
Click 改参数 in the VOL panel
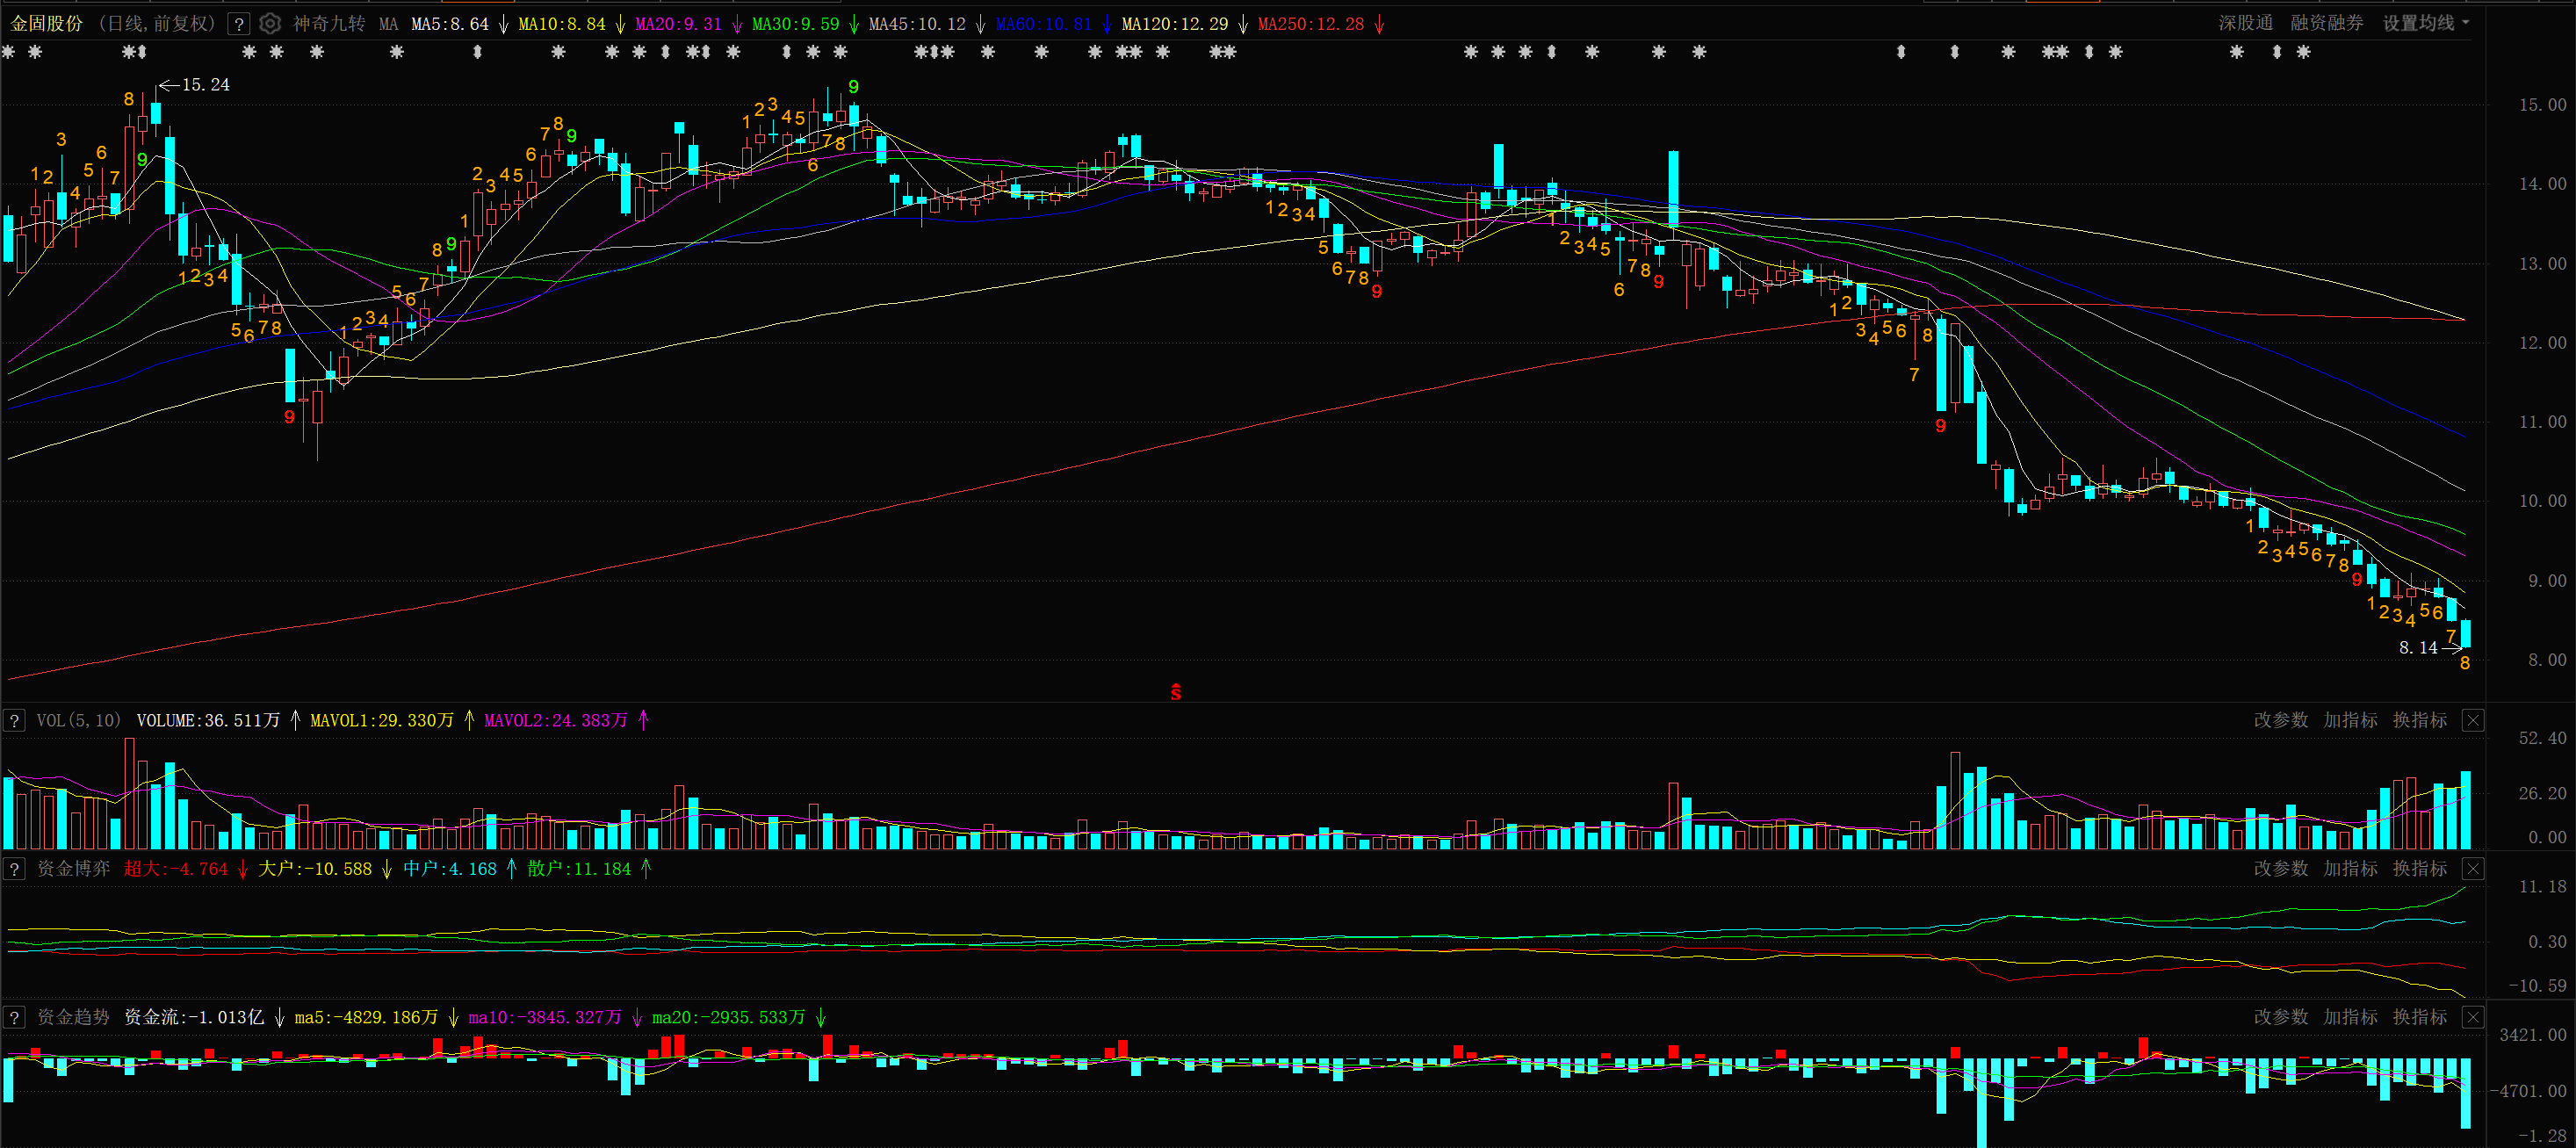pyautogui.click(x=2280, y=720)
